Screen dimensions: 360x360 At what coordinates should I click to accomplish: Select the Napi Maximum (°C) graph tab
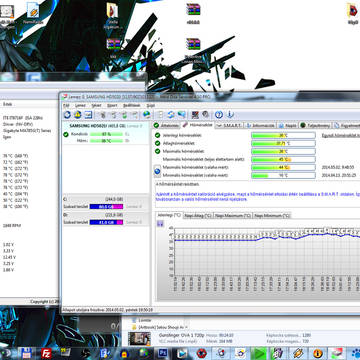pyautogui.click(x=233, y=216)
